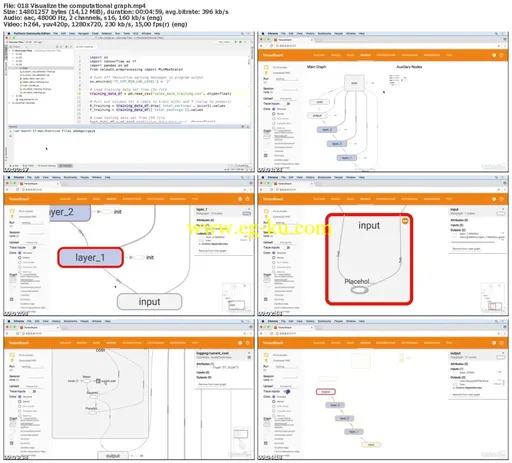Click the cost node in Main Graph frame
Screen dimensions: 512x463
tap(319, 102)
